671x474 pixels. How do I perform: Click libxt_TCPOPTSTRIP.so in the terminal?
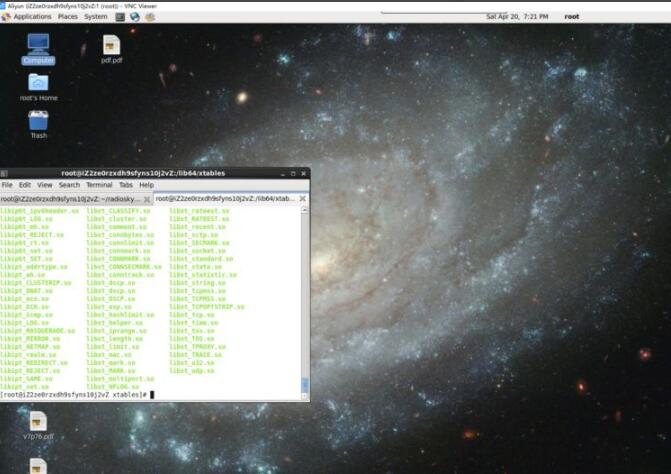pos(207,307)
